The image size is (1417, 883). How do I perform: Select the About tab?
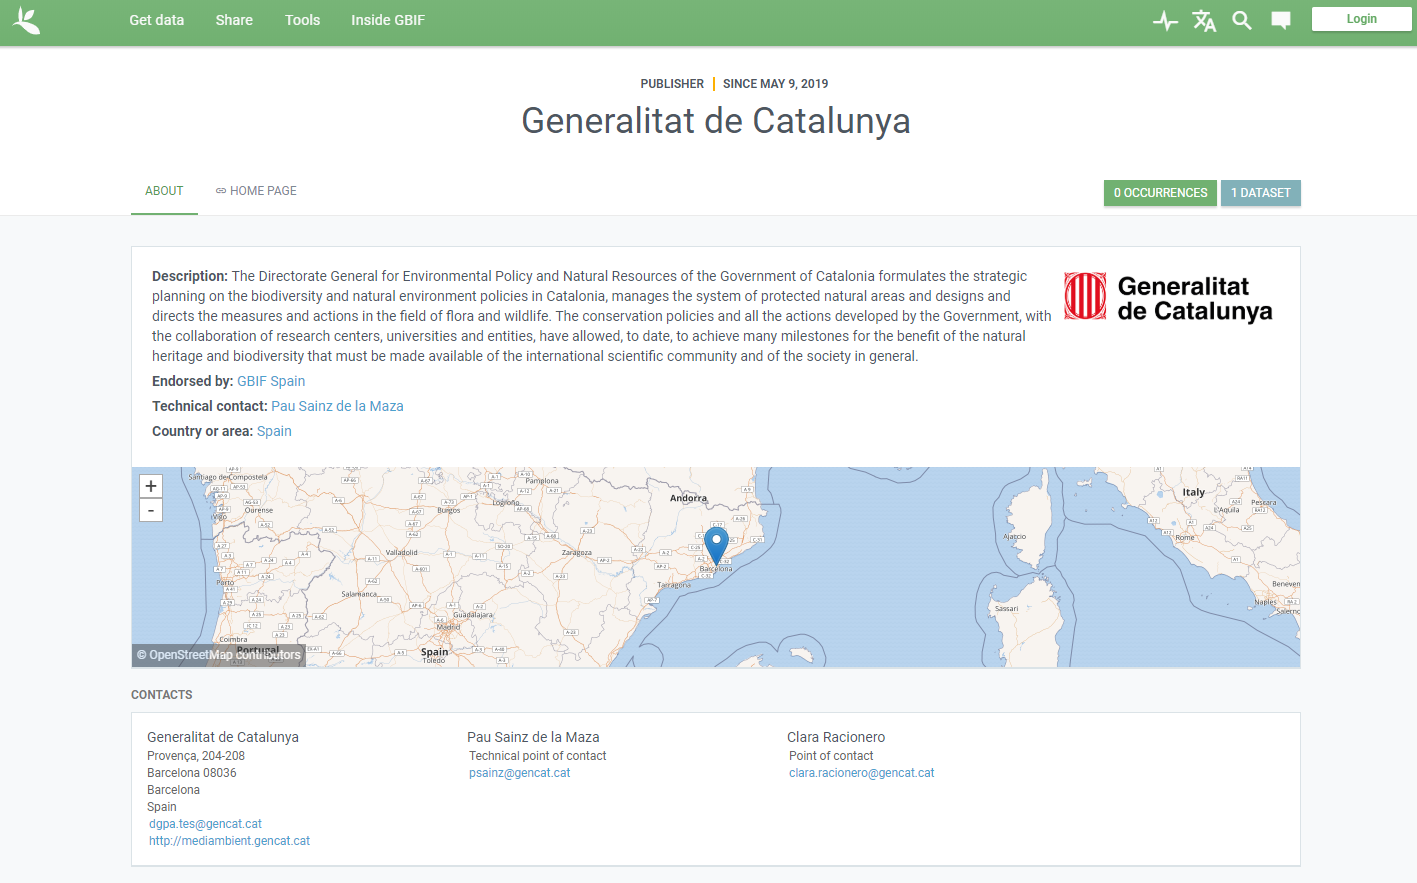(164, 191)
